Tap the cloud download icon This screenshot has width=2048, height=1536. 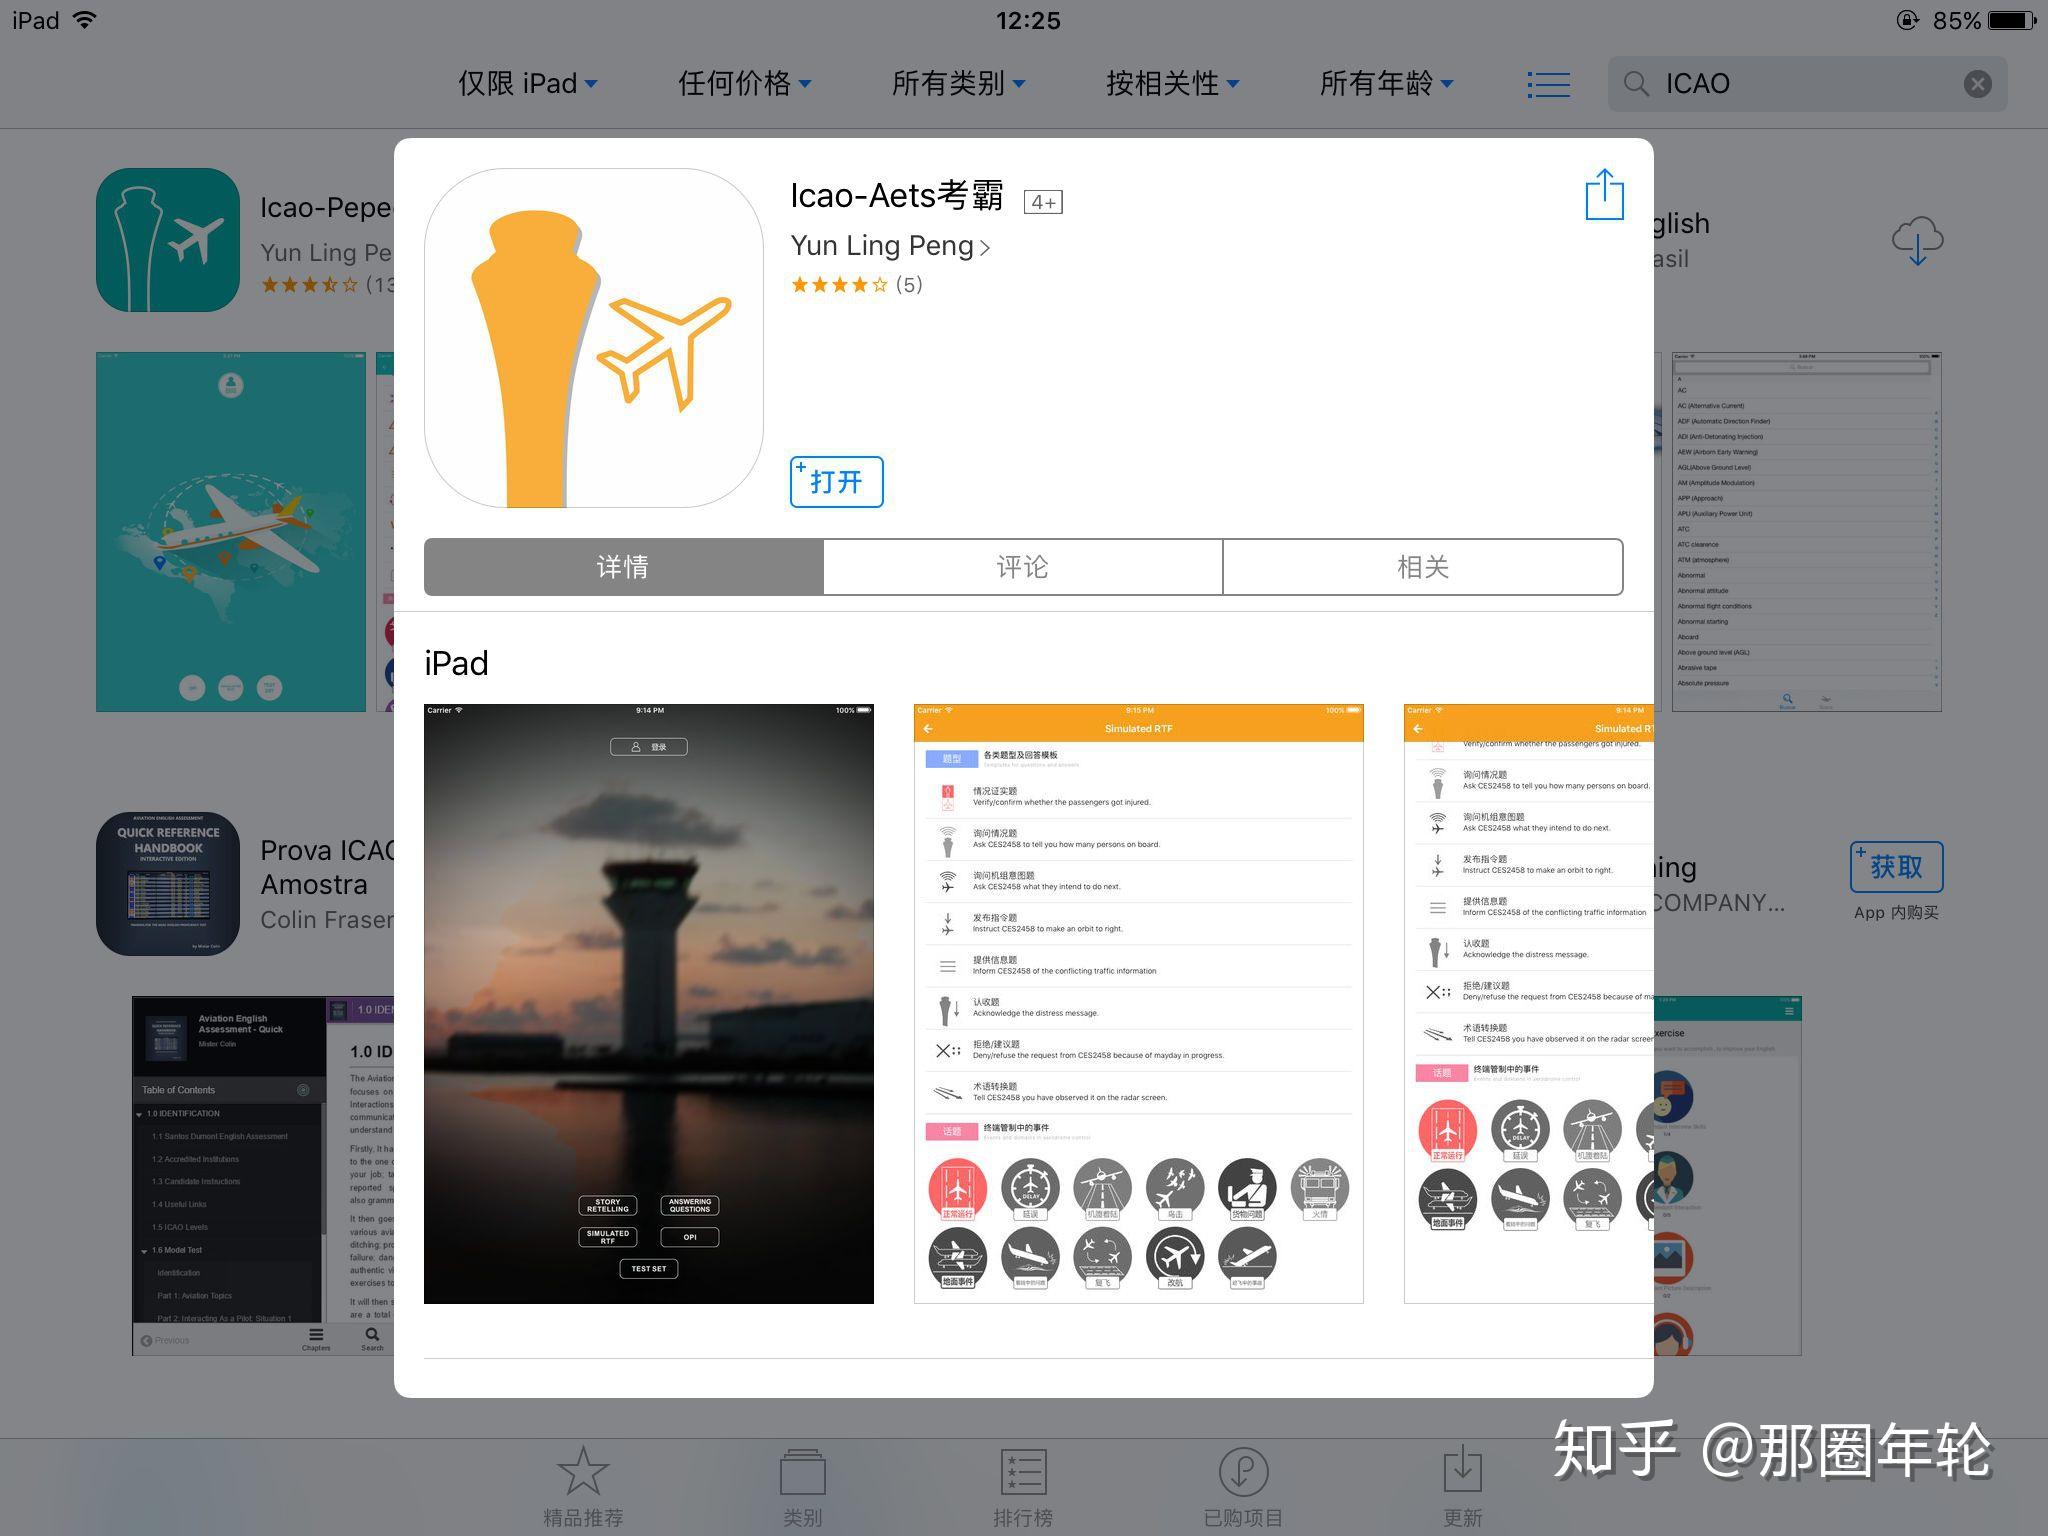1916,241
